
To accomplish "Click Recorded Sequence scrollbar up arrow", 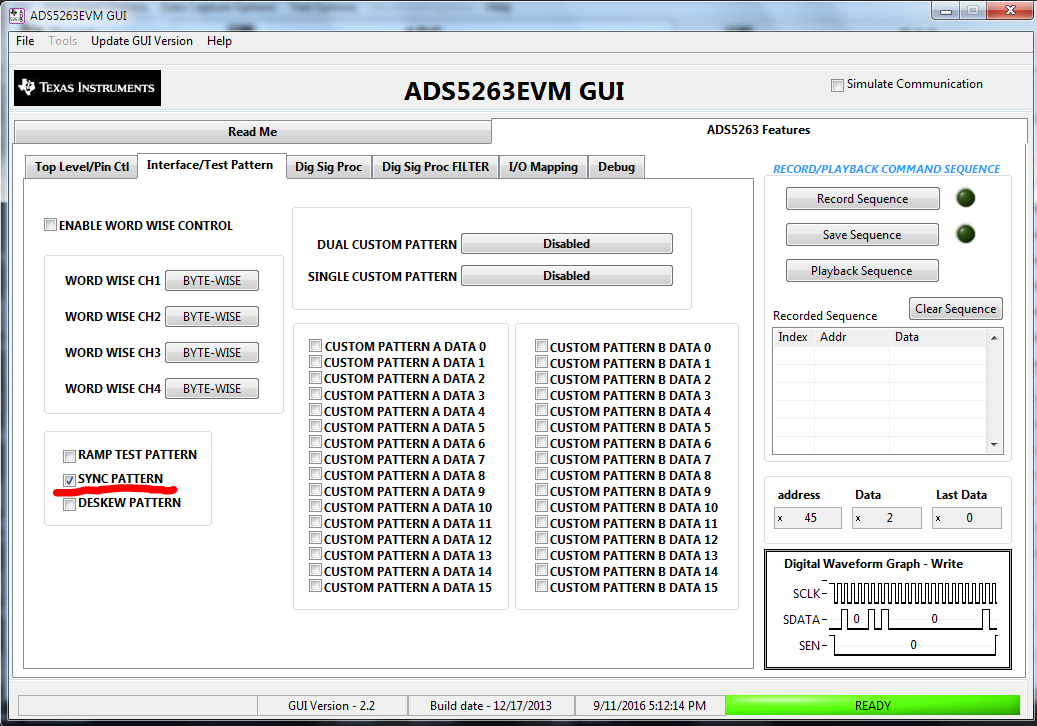I will (994, 338).
